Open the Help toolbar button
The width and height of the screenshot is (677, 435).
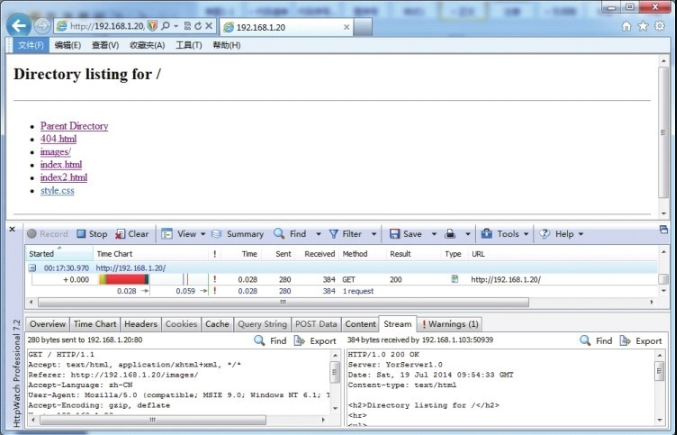coord(557,234)
